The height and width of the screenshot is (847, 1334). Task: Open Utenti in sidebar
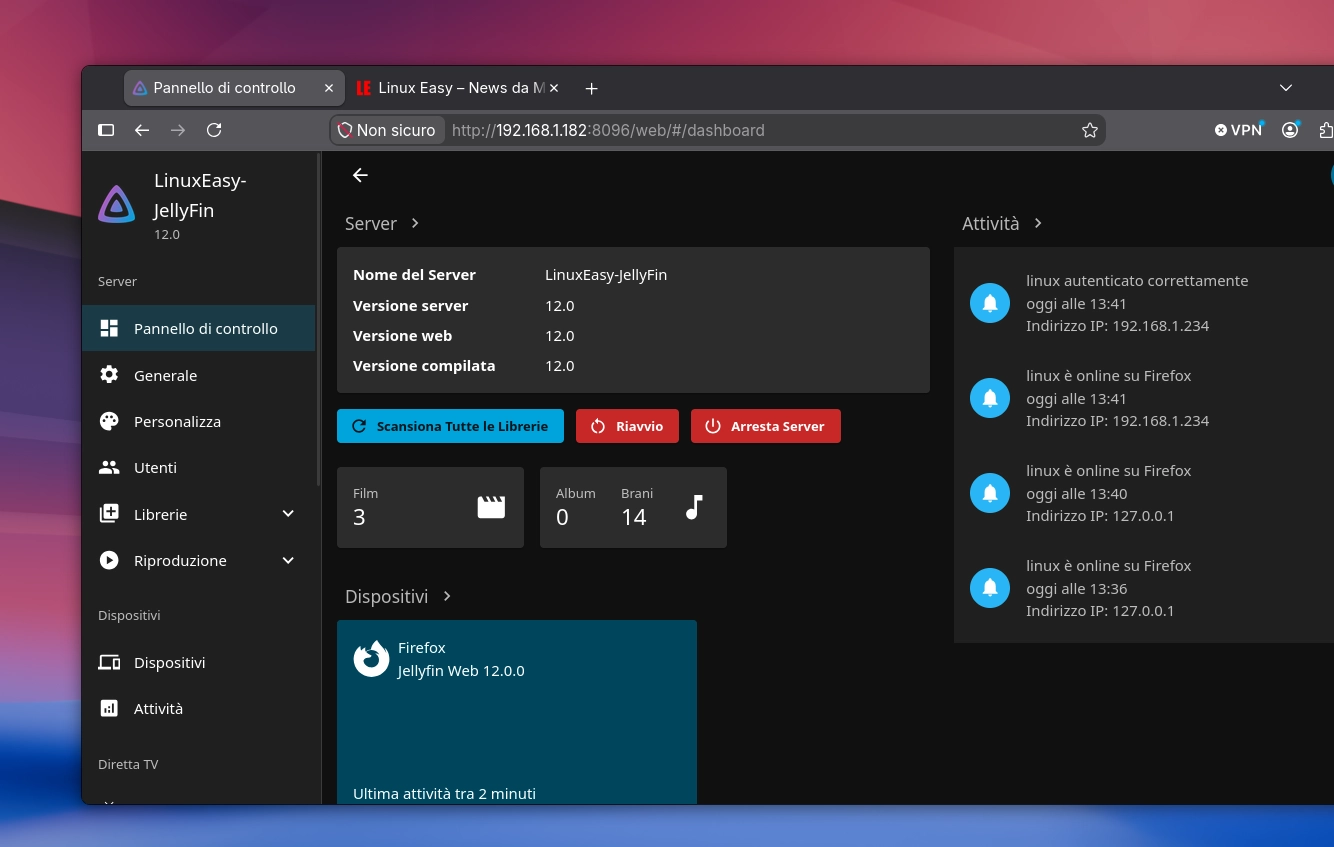199,467
